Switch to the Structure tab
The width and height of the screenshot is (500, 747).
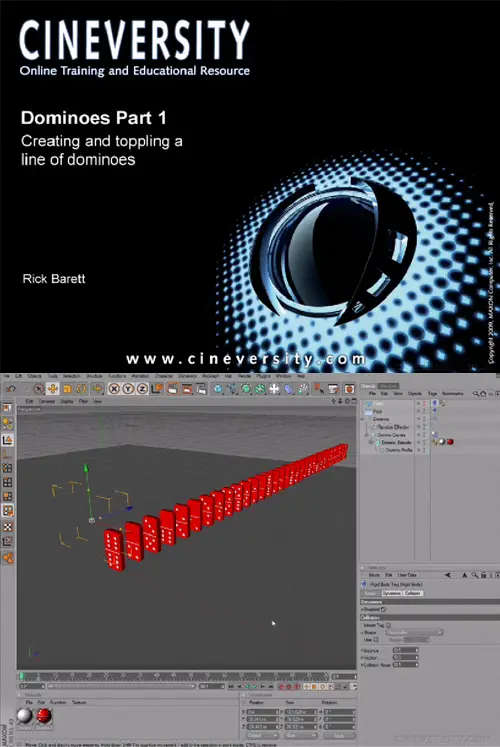[x=388, y=386]
